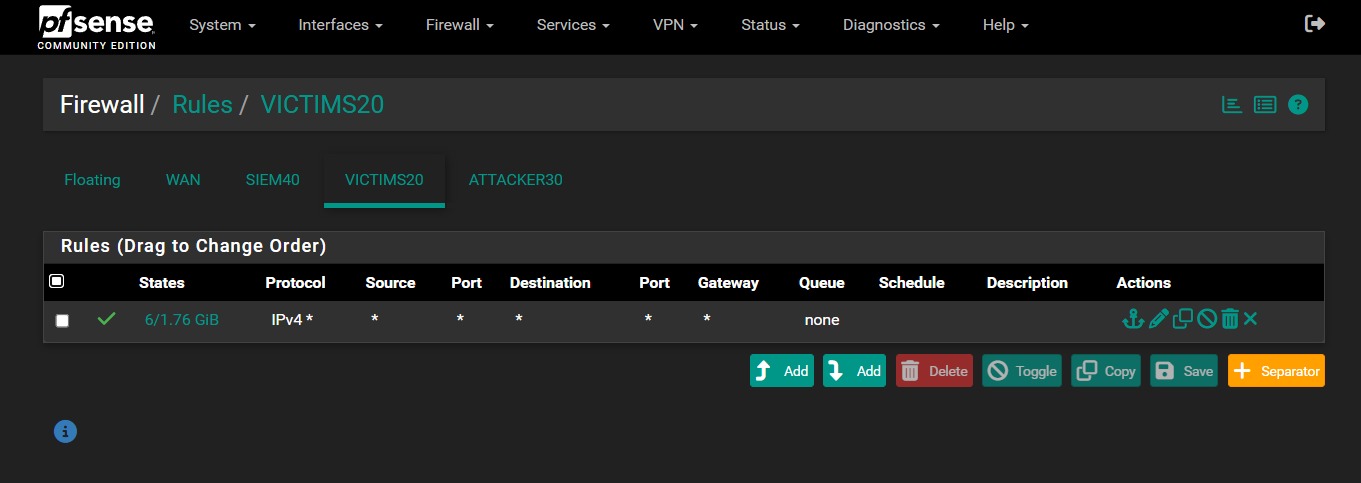Viewport: 1361px width, 483px height.
Task: Show the blue info icon details
Action: [65, 431]
